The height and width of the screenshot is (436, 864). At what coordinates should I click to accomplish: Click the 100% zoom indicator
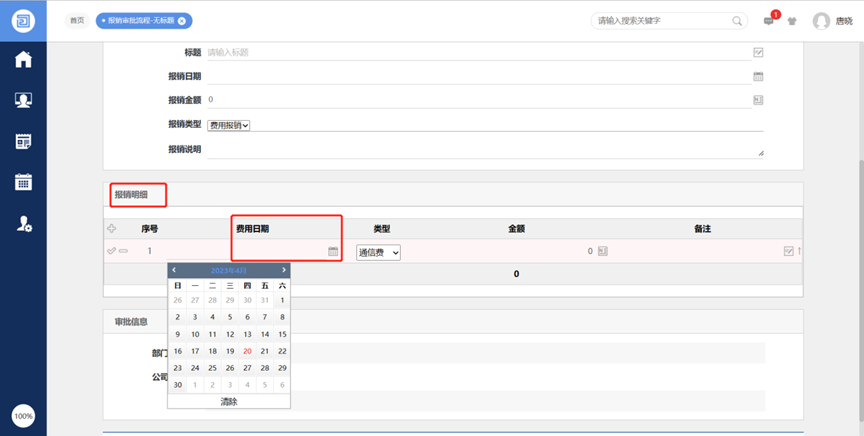coord(23,416)
